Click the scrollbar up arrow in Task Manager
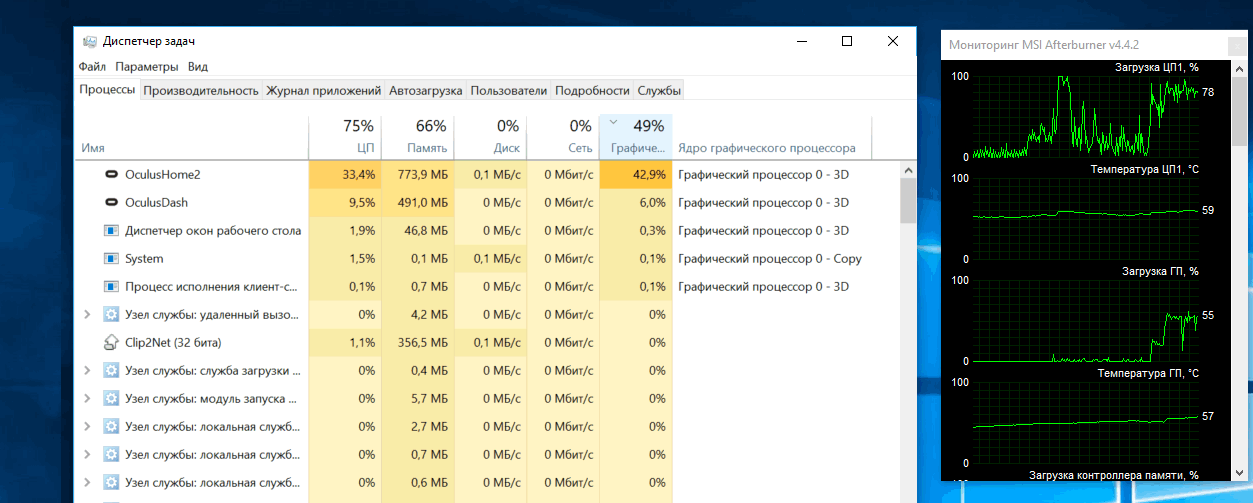 click(x=907, y=168)
